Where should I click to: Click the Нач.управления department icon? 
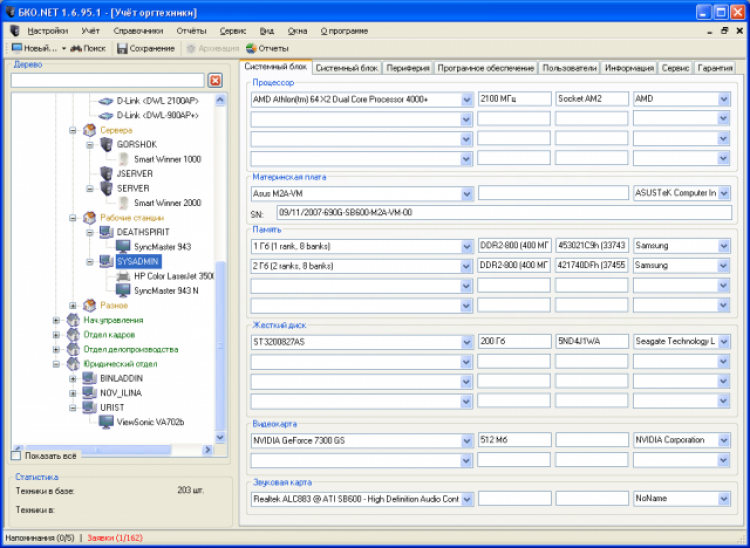73,320
